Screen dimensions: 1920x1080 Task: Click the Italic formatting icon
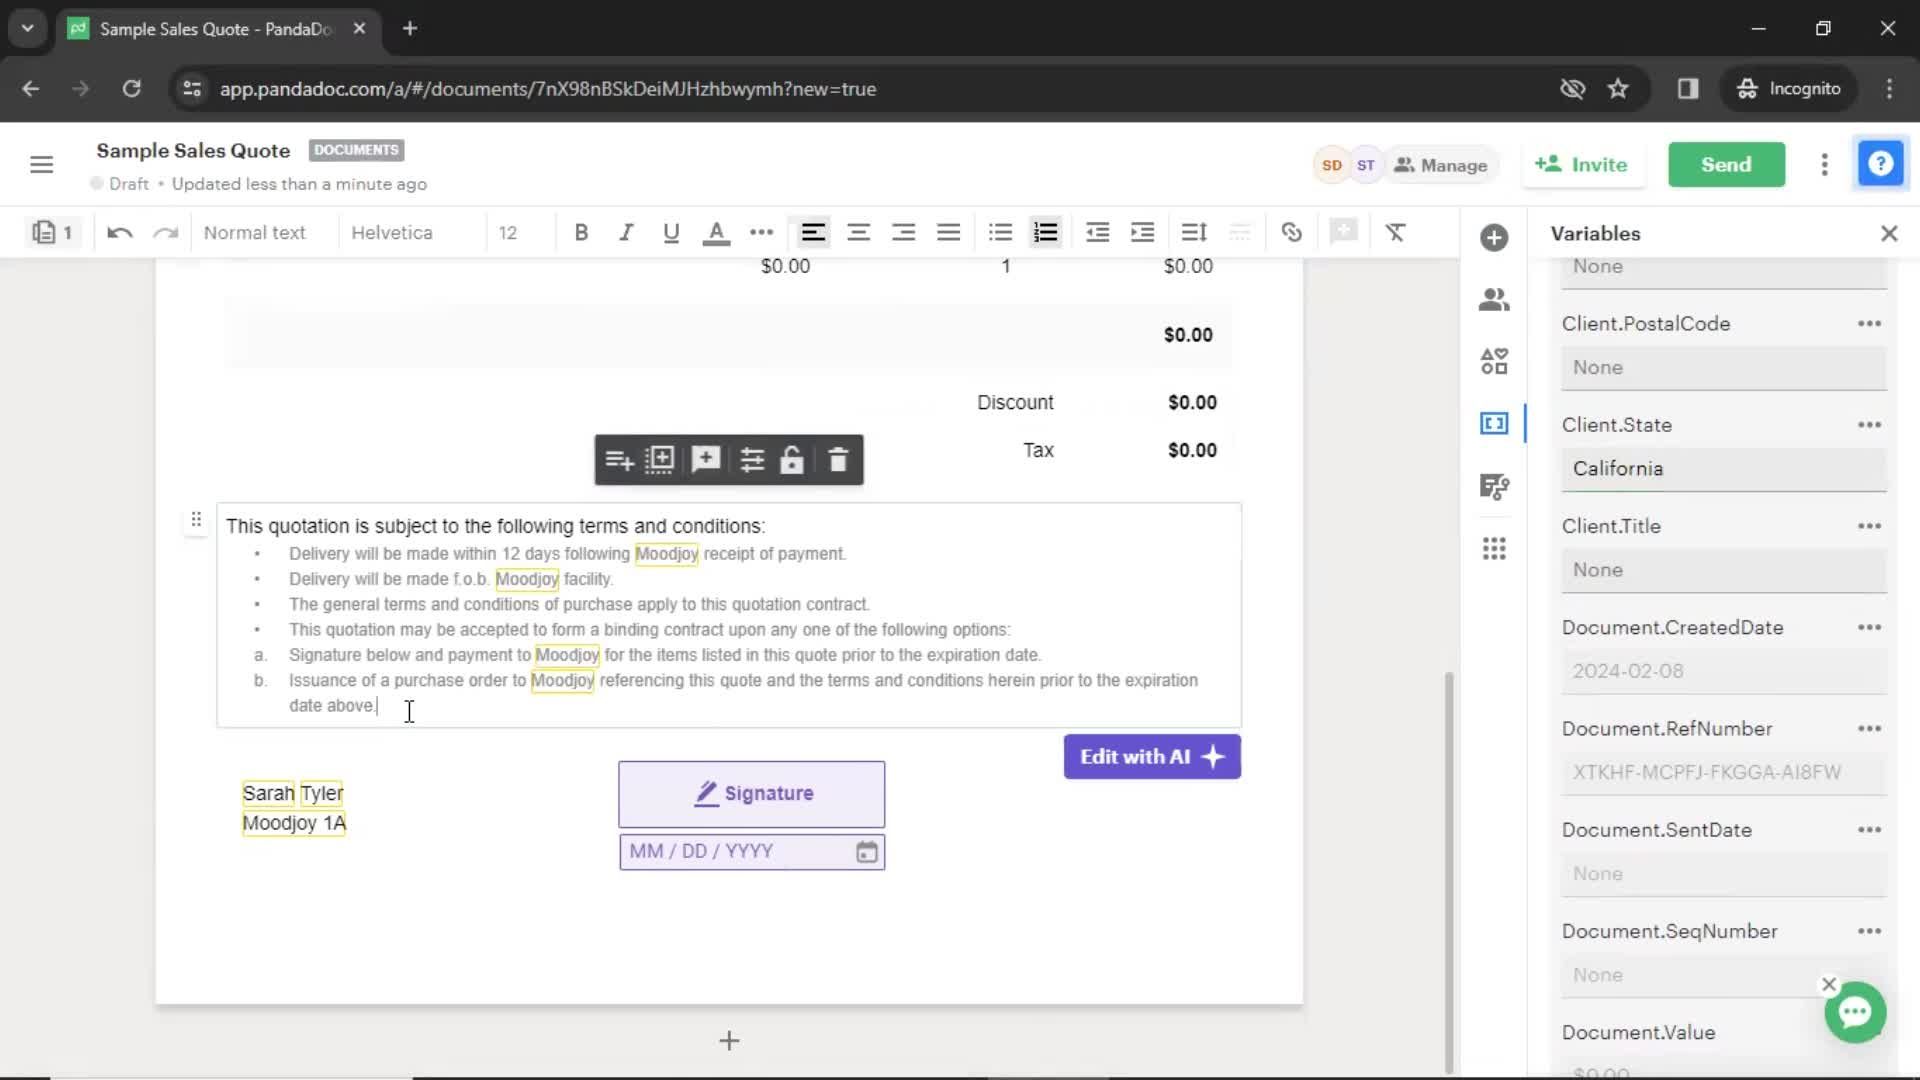(x=625, y=232)
